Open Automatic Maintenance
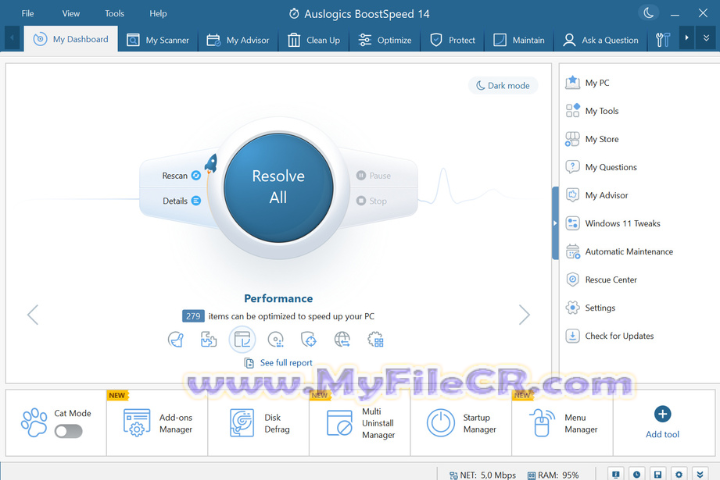This screenshot has height=480, width=720. tap(619, 251)
